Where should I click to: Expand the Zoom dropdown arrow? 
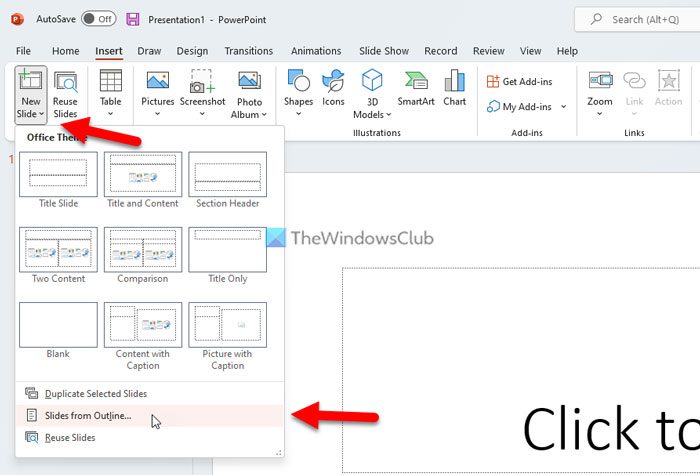click(600, 114)
